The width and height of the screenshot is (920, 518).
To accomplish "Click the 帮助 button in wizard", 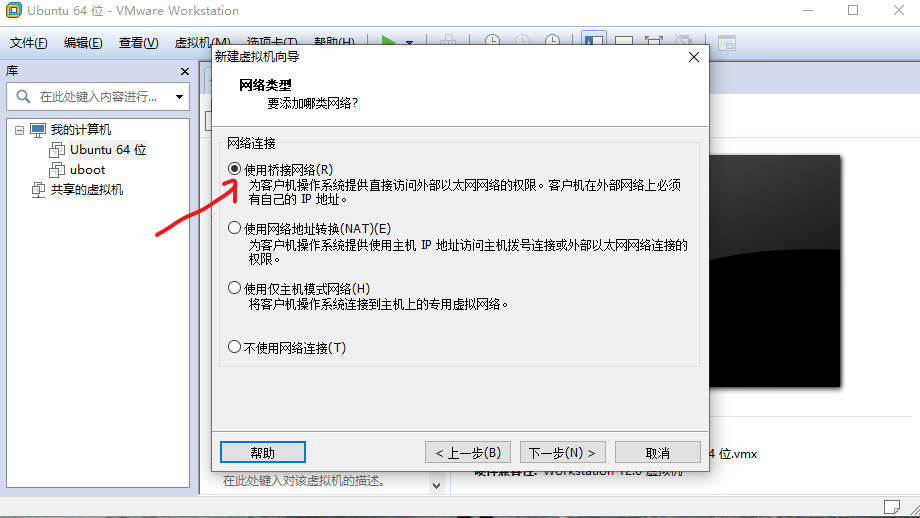I will click(x=263, y=452).
